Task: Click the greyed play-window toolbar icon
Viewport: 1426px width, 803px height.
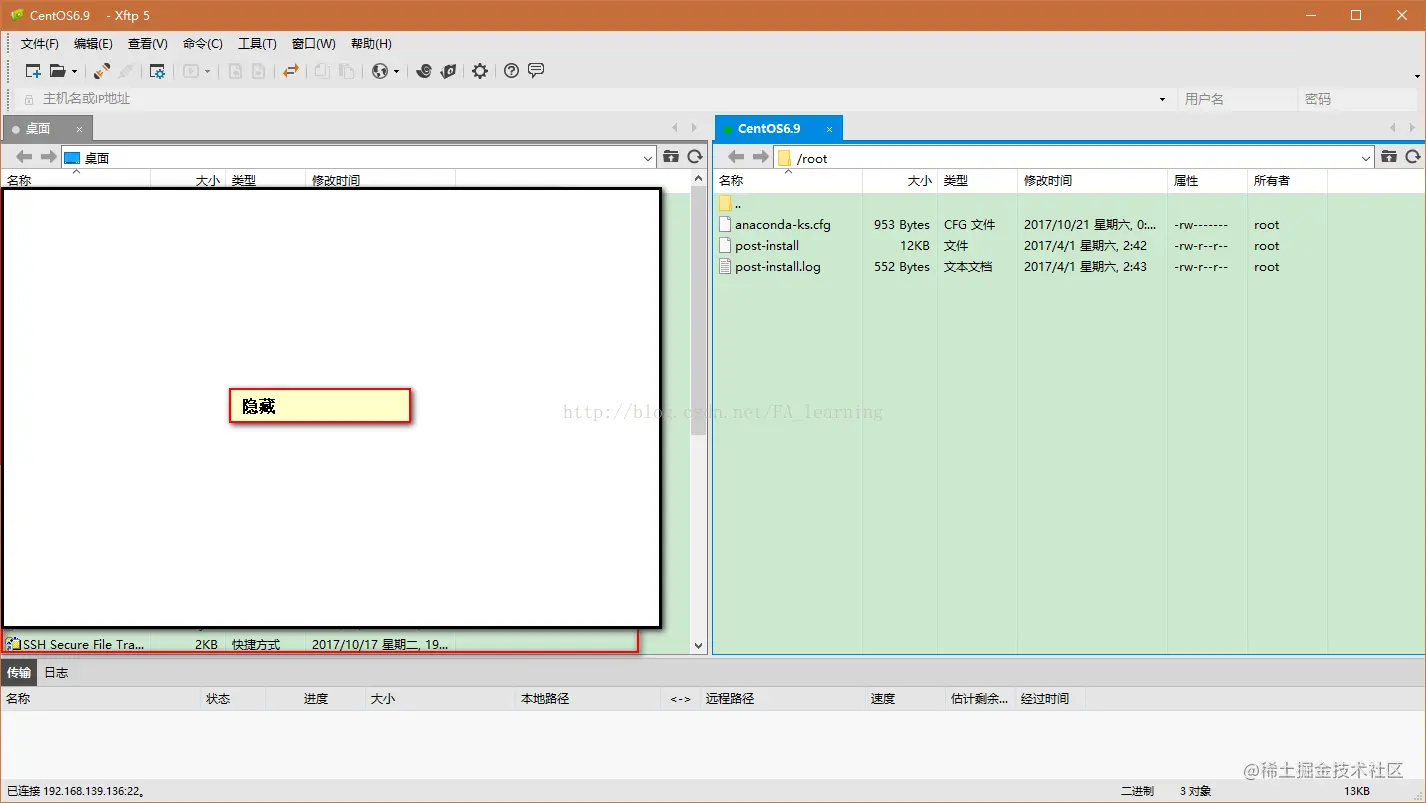Action: tap(190, 71)
